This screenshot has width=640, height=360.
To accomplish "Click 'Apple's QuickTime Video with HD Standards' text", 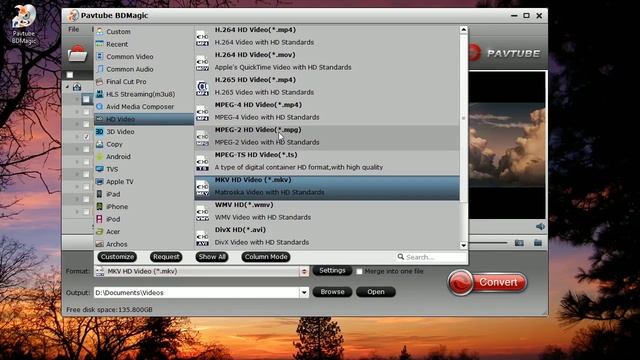I will coord(283,67).
